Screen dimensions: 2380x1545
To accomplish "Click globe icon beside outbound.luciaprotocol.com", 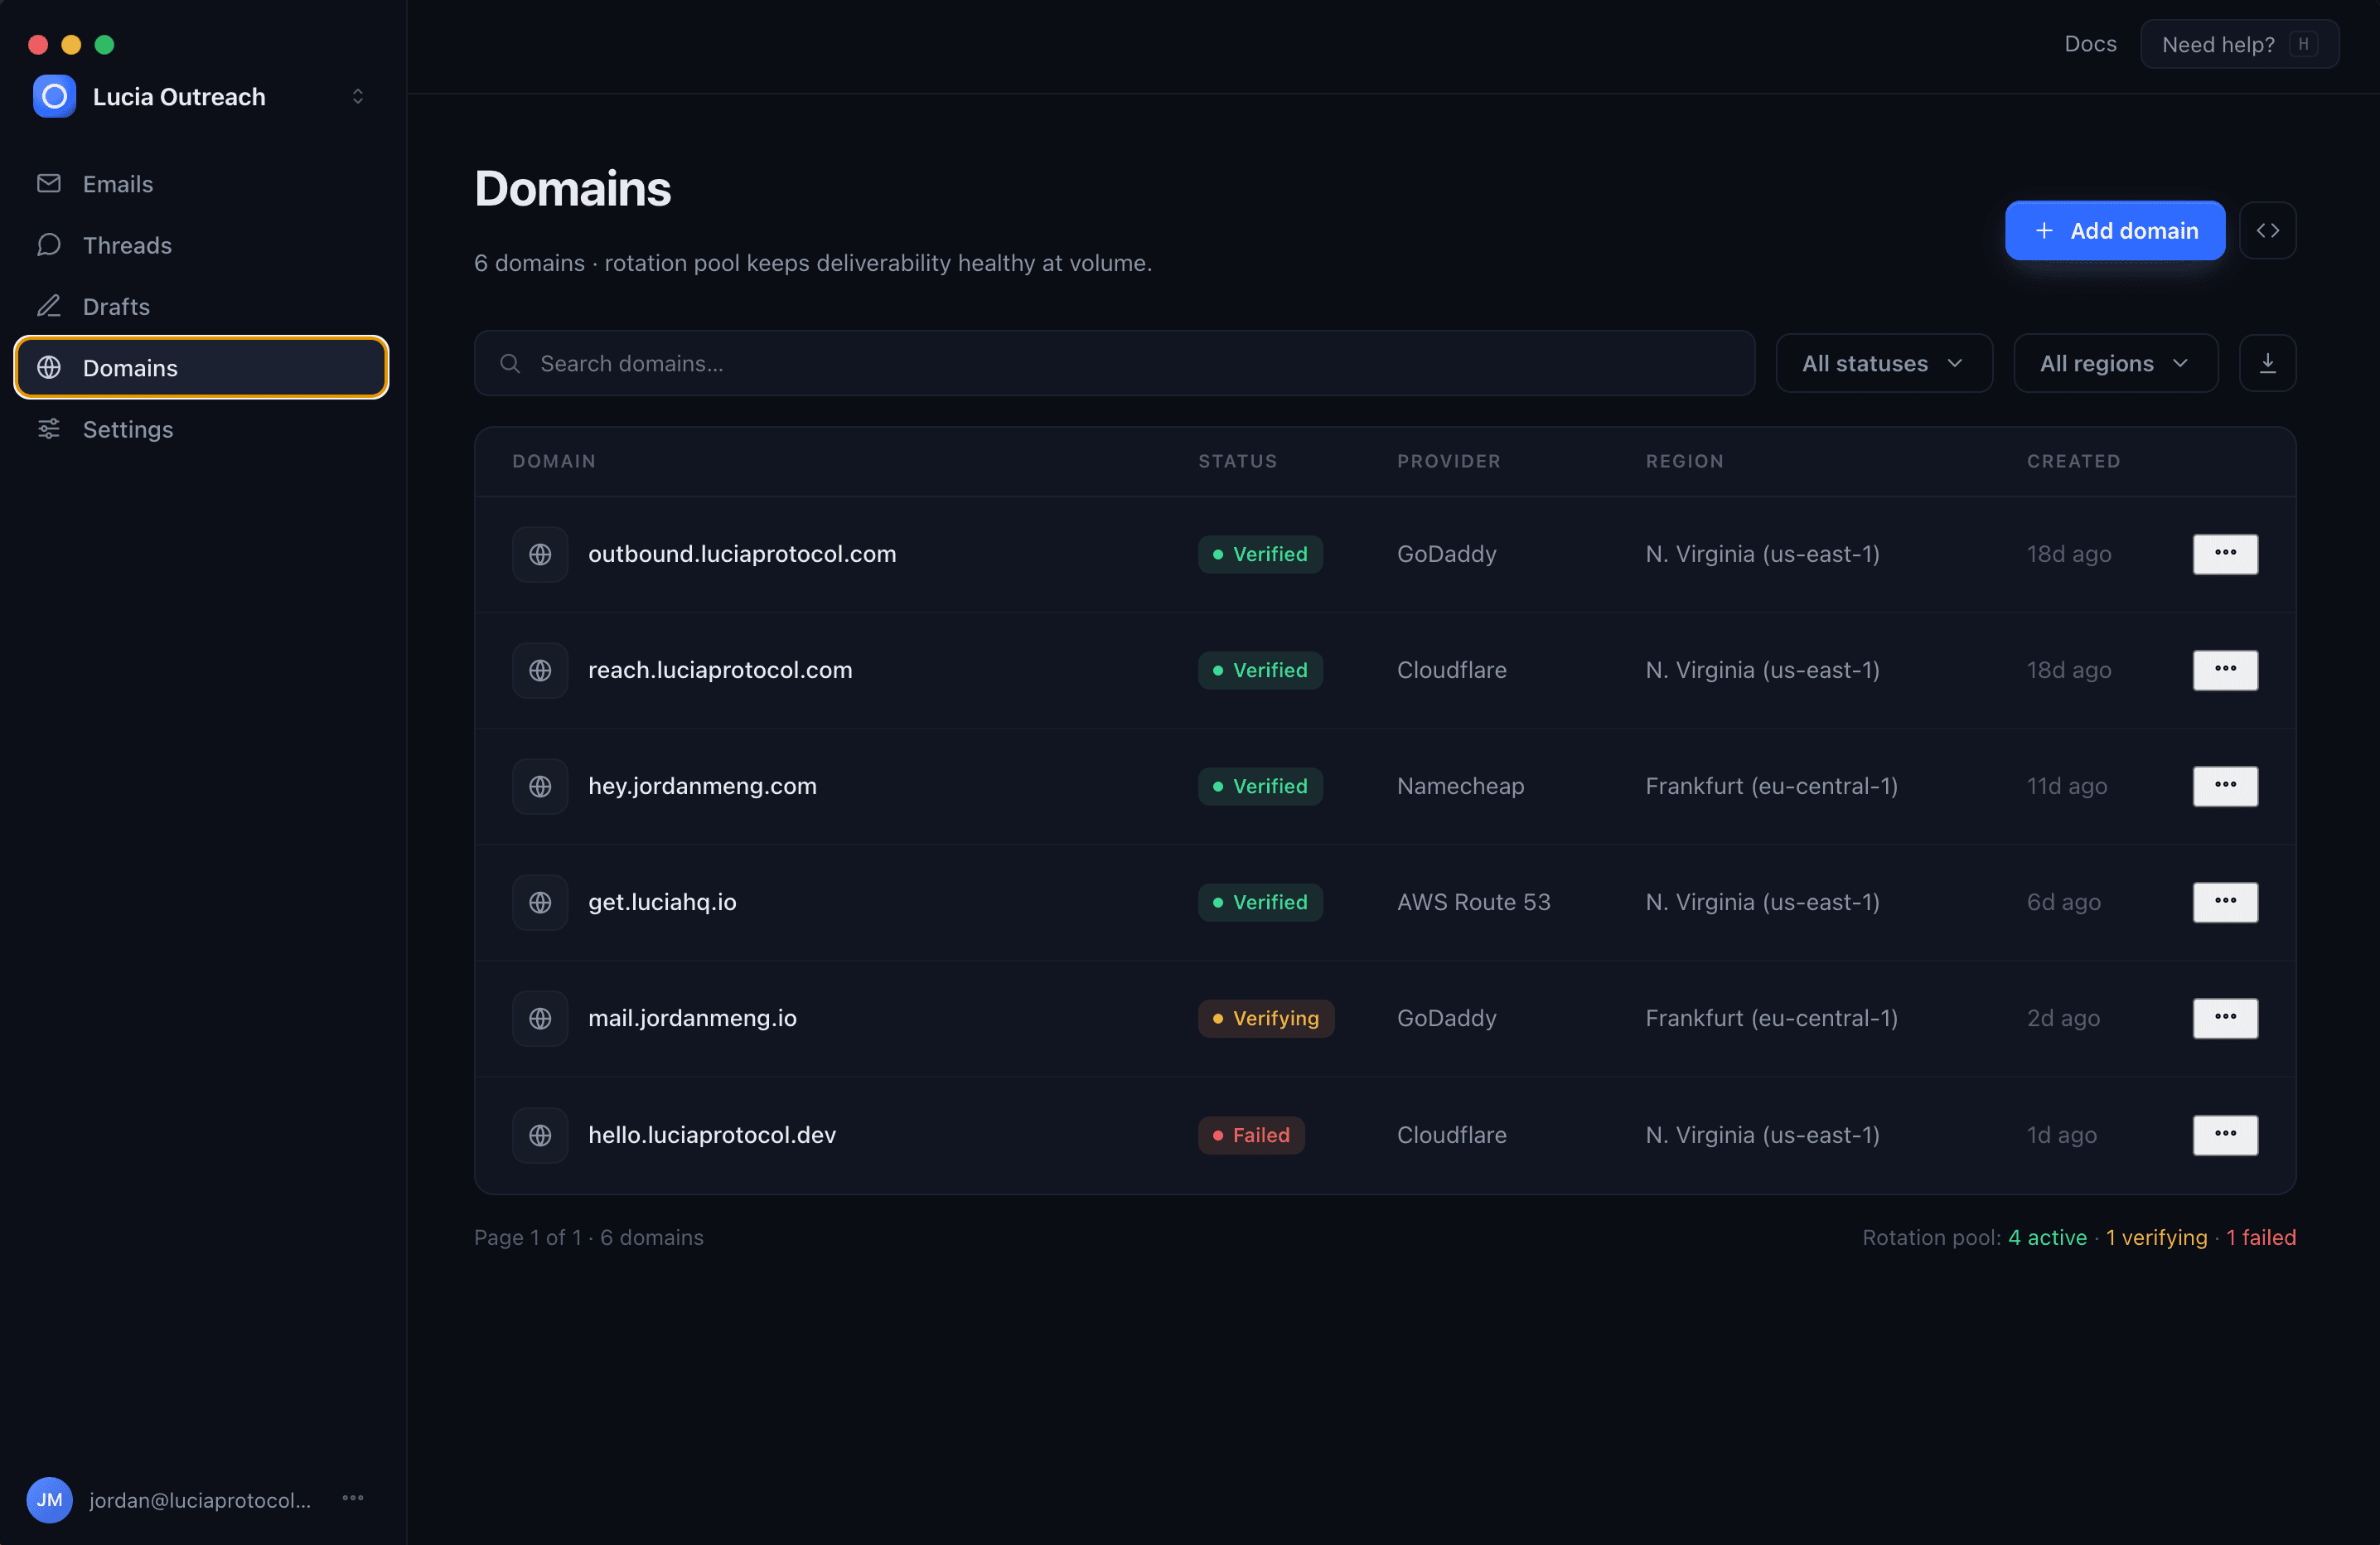I will tap(540, 554).
